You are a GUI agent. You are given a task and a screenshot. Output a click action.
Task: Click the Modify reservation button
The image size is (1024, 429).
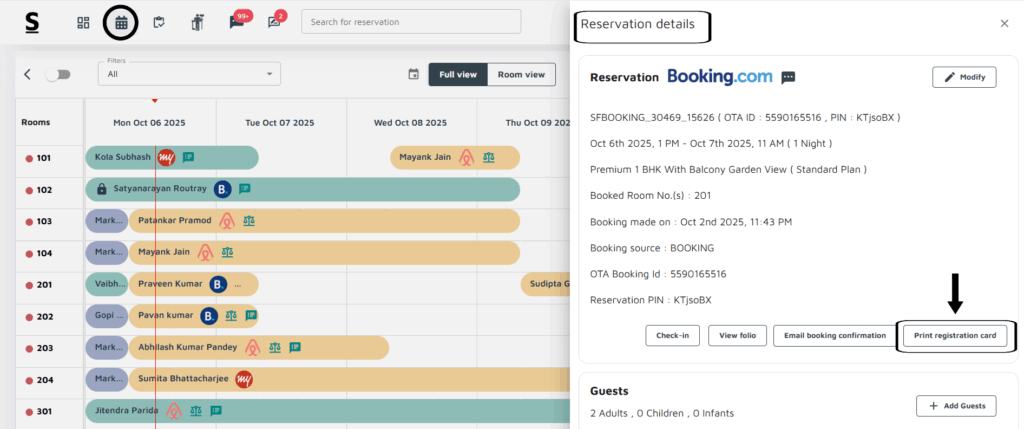coord(964,77)
